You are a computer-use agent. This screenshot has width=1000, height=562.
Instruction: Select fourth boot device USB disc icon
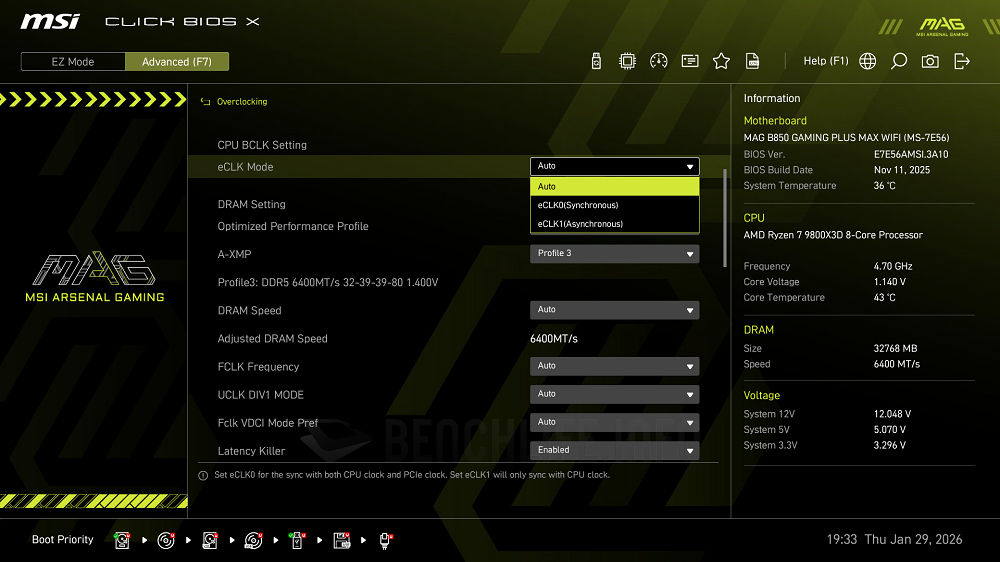253,540
